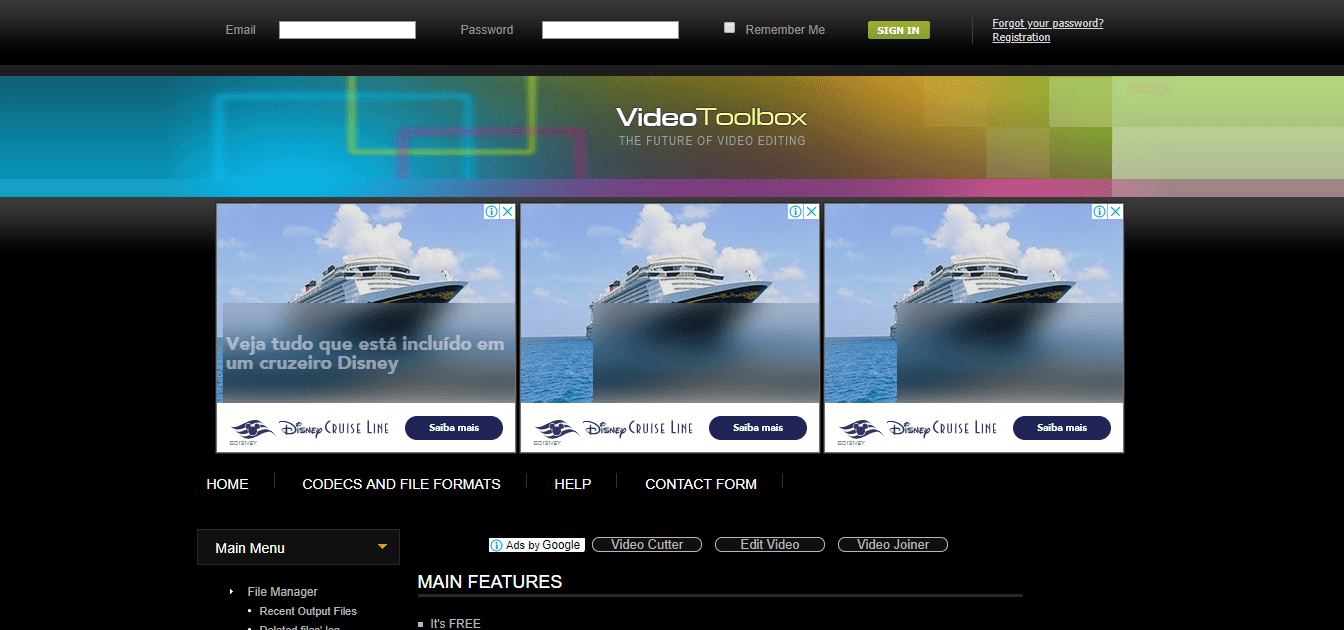Open the Edit Video ad link
Screen dimensions: 1344x630
tap(770, 545)
